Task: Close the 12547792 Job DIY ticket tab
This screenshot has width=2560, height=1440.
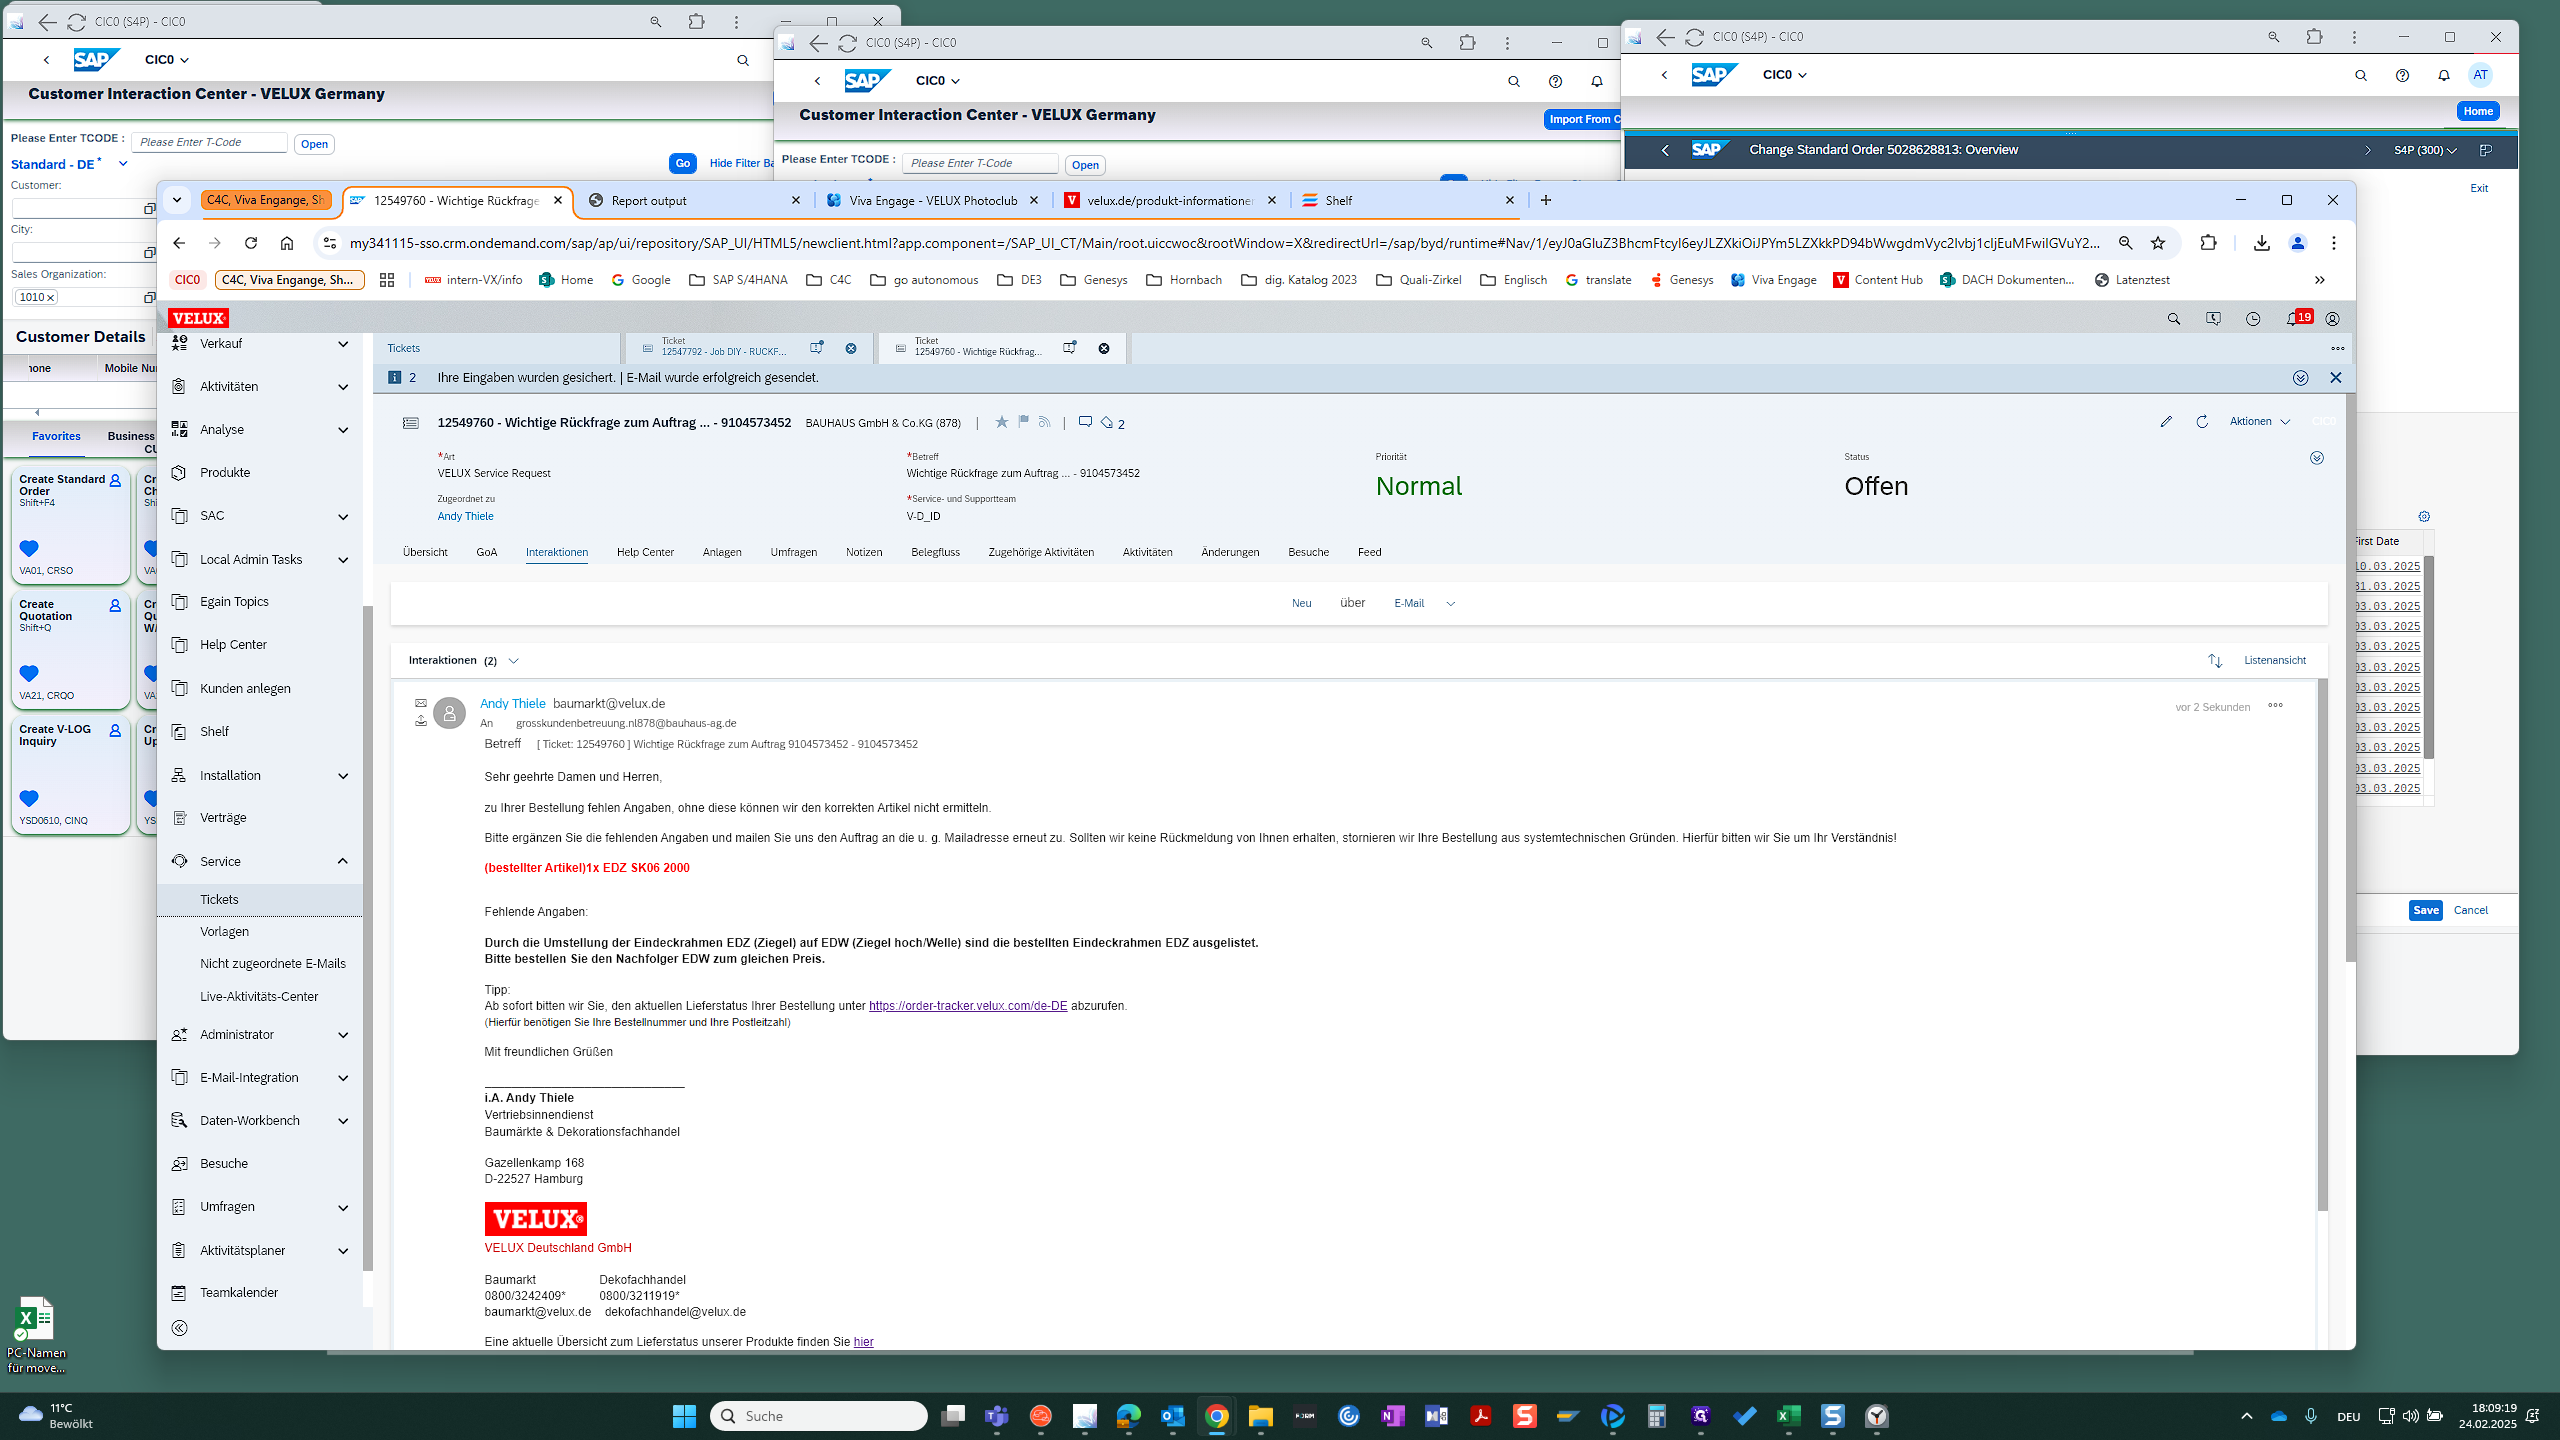Action: pyautogui.click(x=851, y=348)
